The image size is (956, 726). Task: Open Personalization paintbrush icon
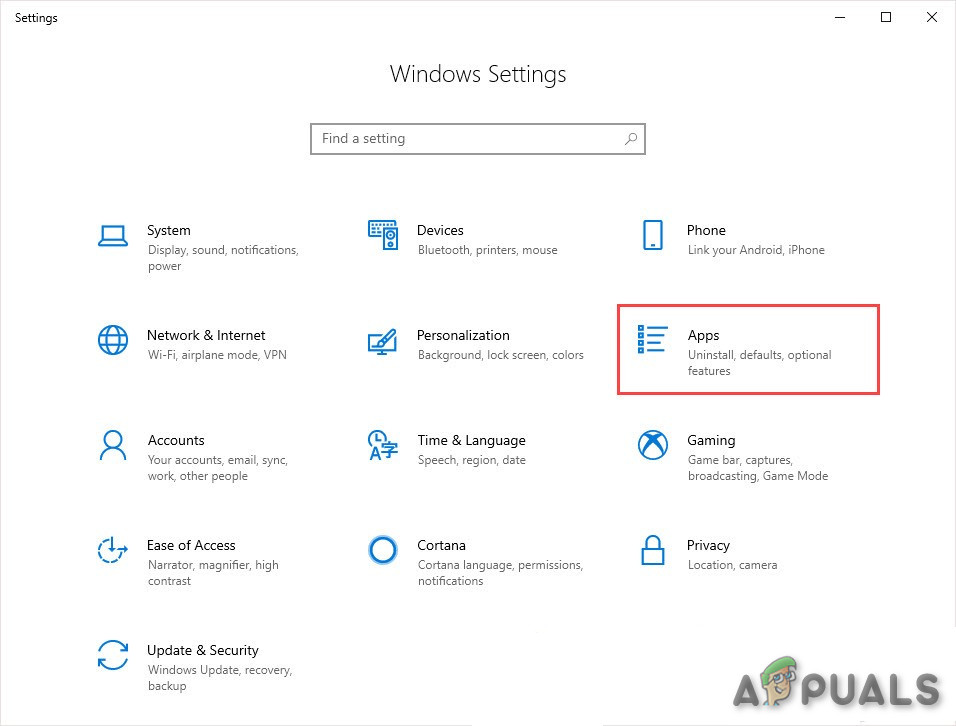(x=383, y=341)
